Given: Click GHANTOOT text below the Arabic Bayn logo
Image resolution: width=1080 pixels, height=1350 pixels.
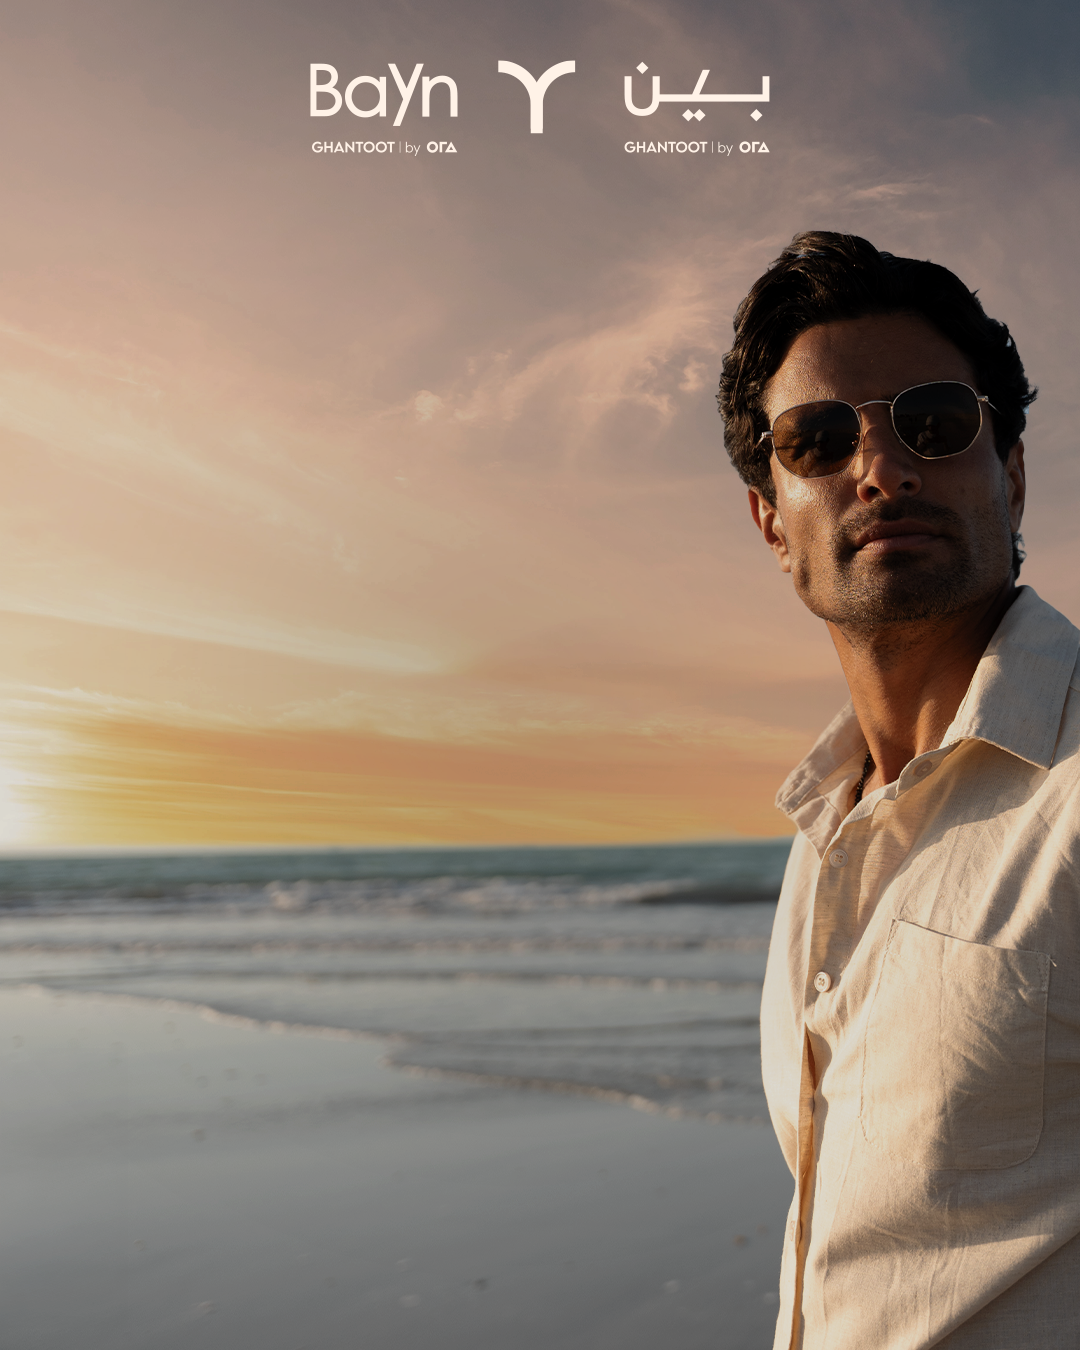Looking at the screenshot, I should [x=666, y=147].
